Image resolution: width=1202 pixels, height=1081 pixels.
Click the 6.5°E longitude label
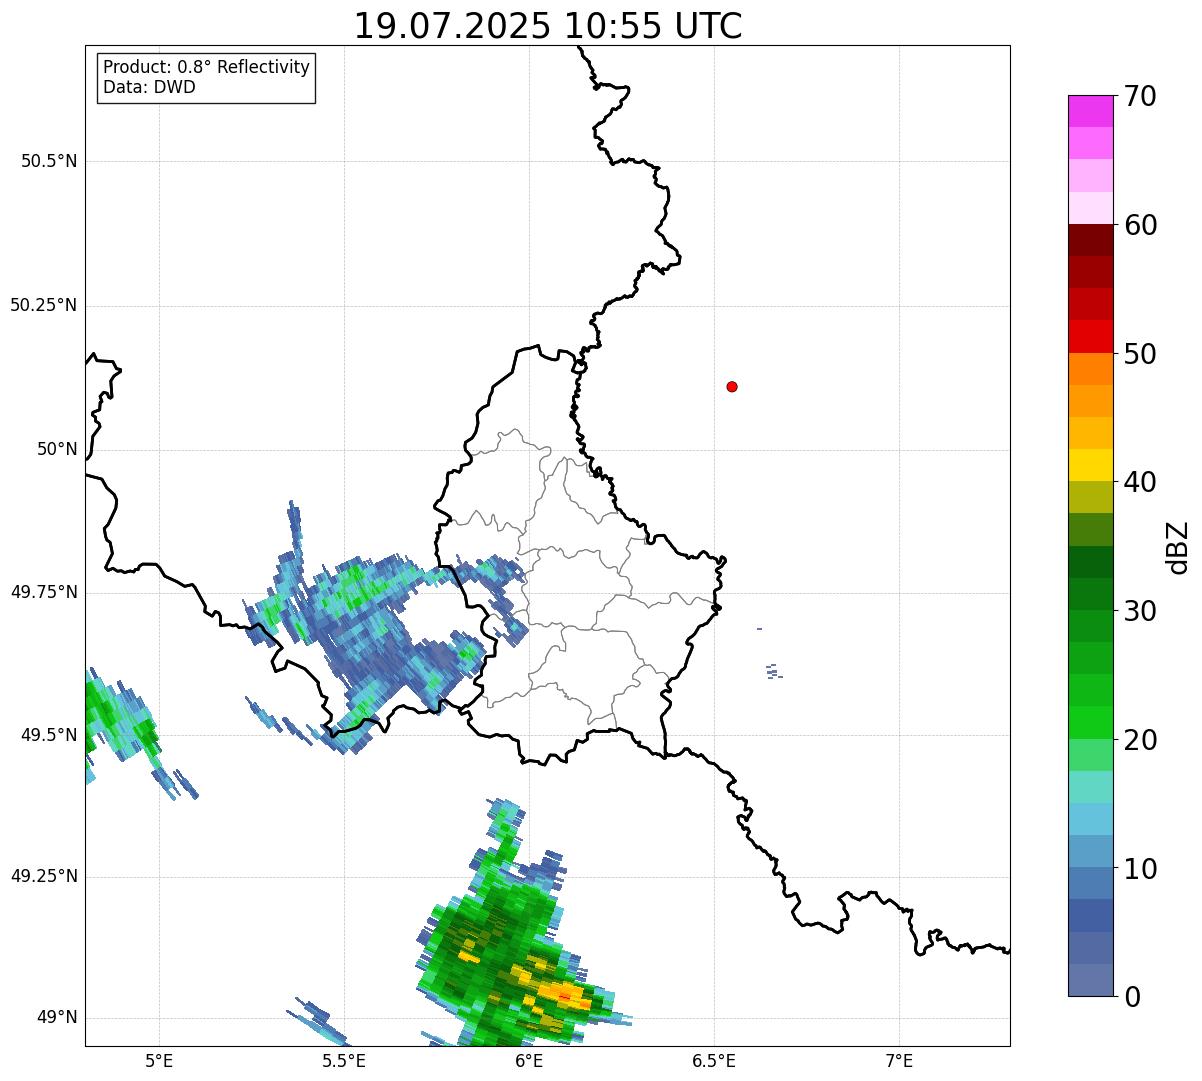pyautogui.click(x=714, y=1060)
